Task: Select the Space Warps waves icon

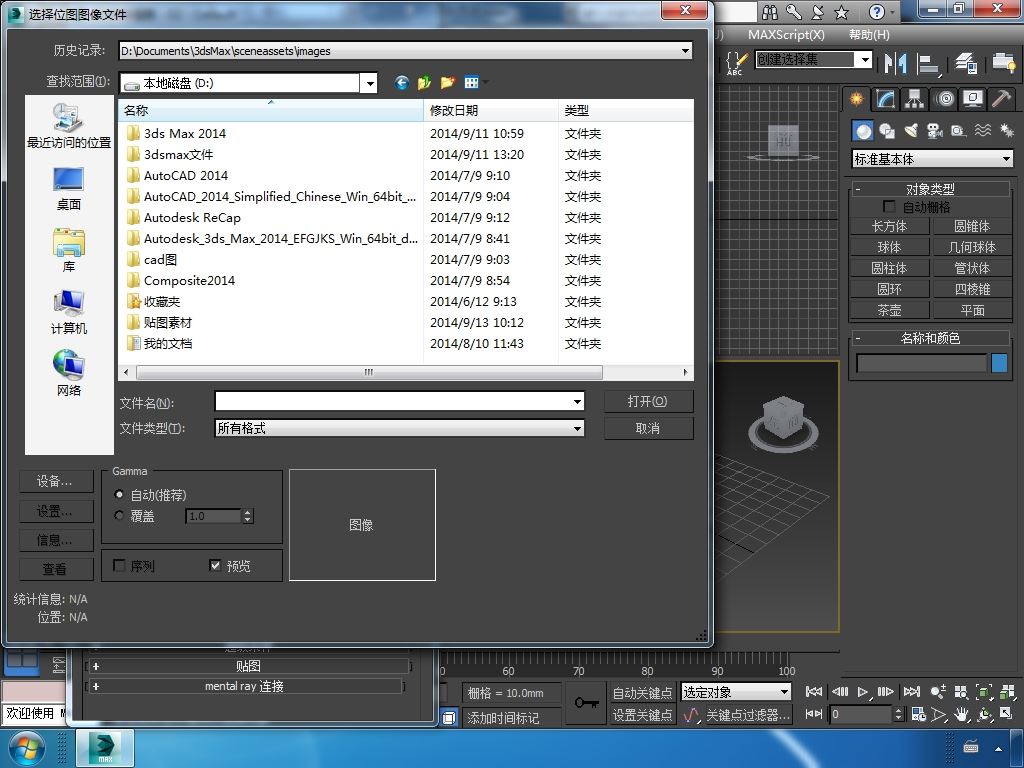Action: [x=983, y=131]
